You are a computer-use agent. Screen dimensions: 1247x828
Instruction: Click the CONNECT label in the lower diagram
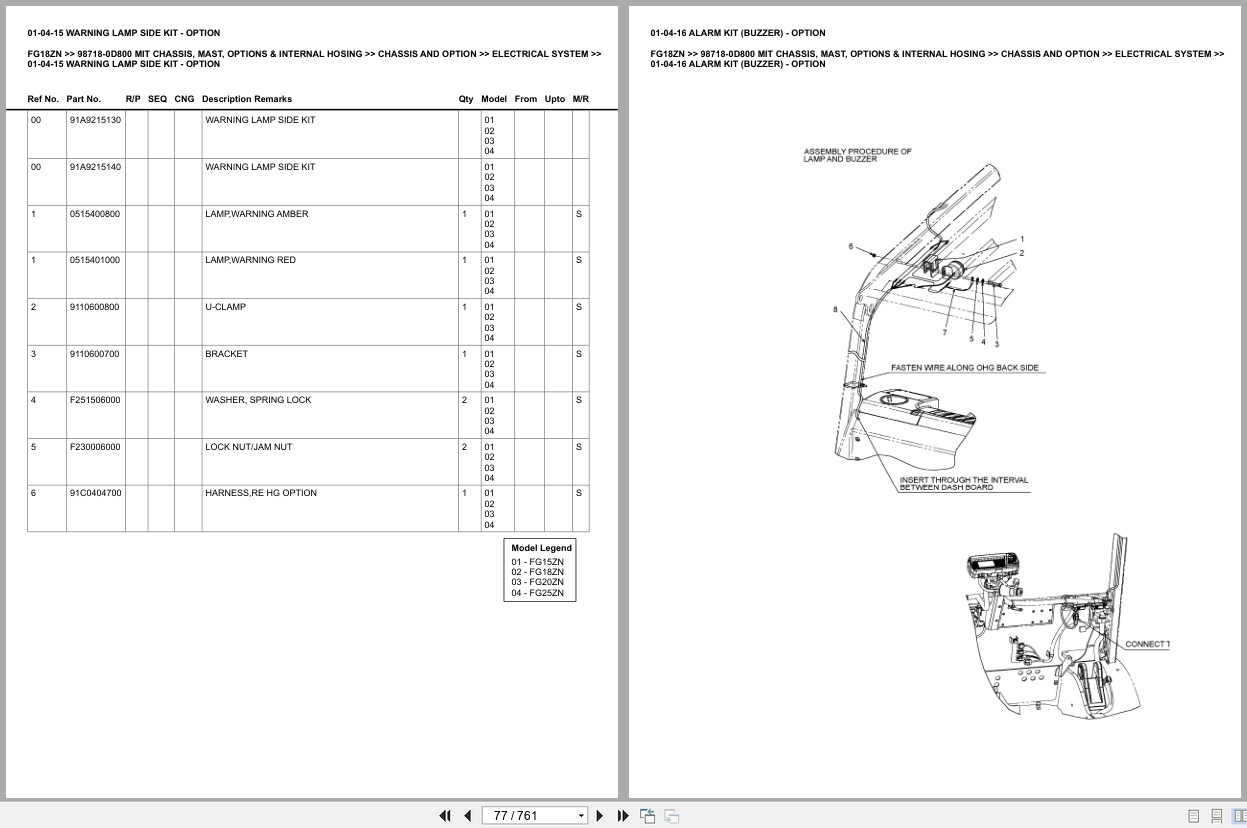1148,644
